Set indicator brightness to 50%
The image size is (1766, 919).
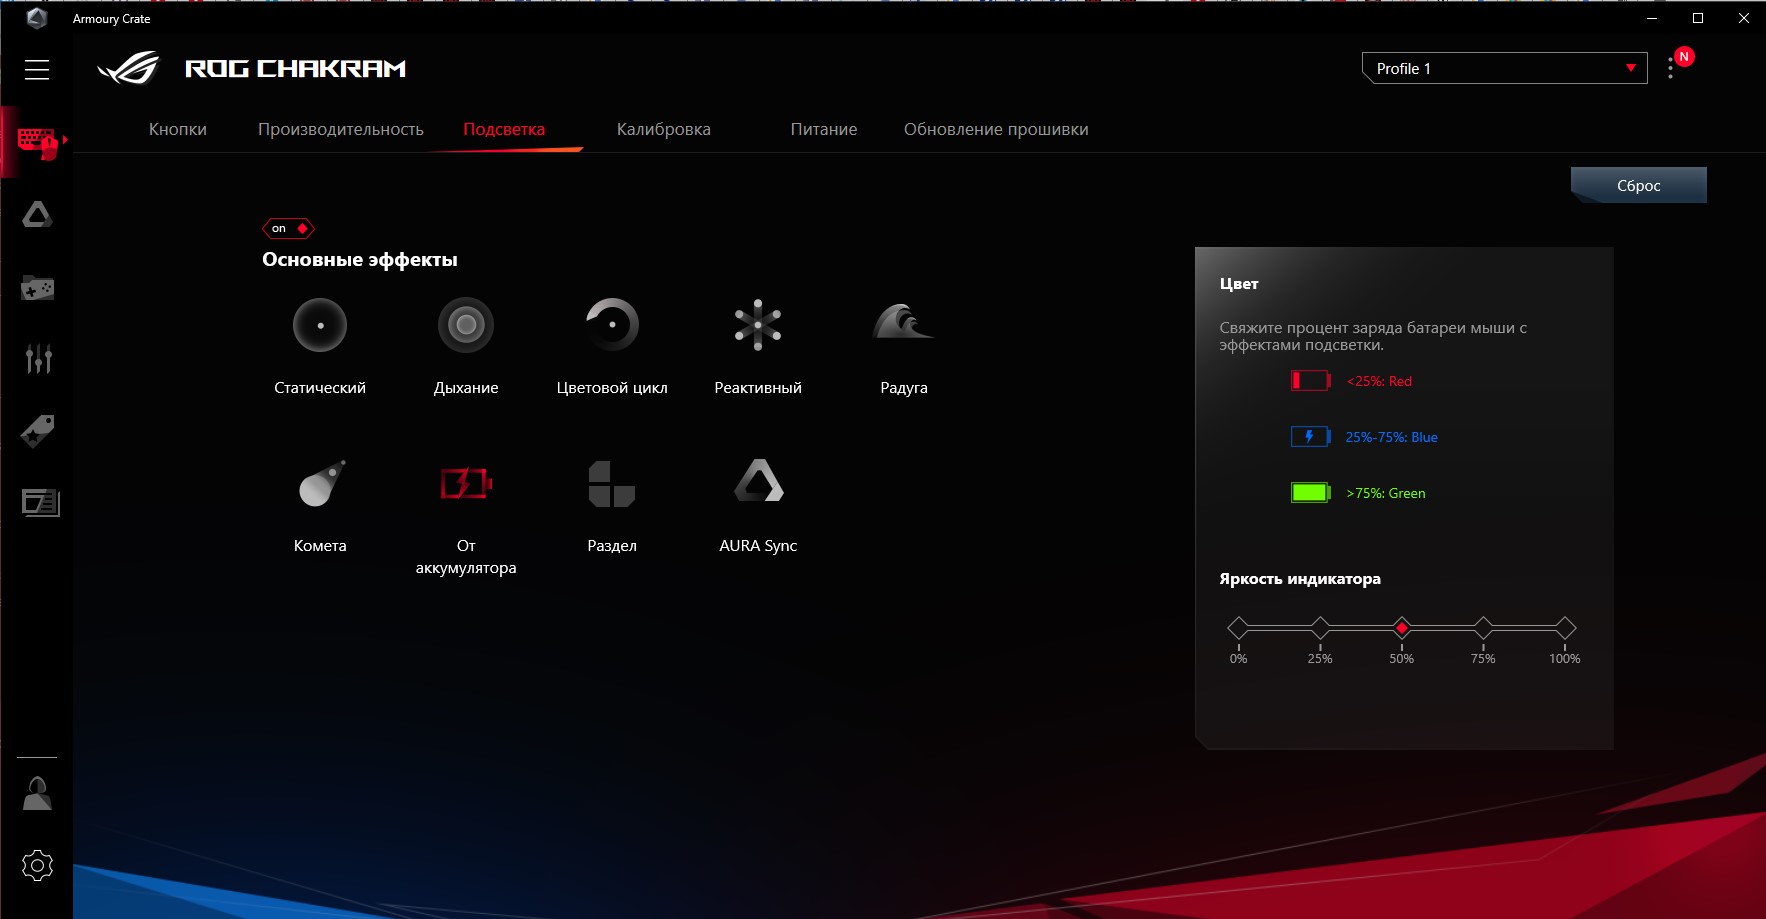coord(1402,628)
